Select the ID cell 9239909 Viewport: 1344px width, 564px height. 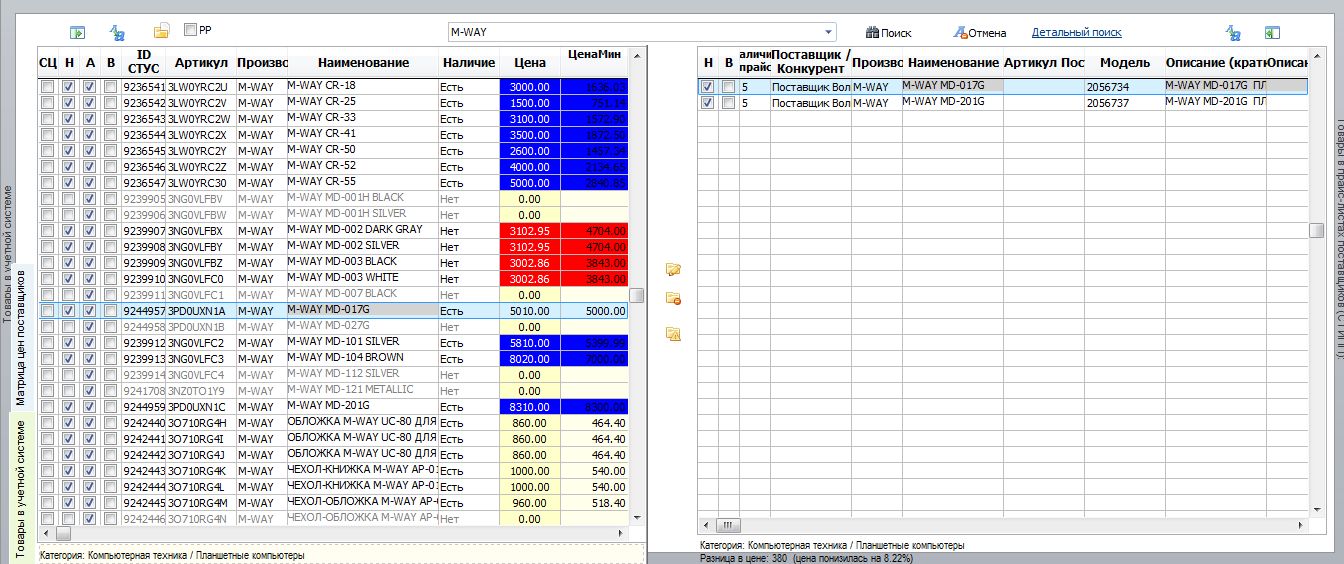144,263
